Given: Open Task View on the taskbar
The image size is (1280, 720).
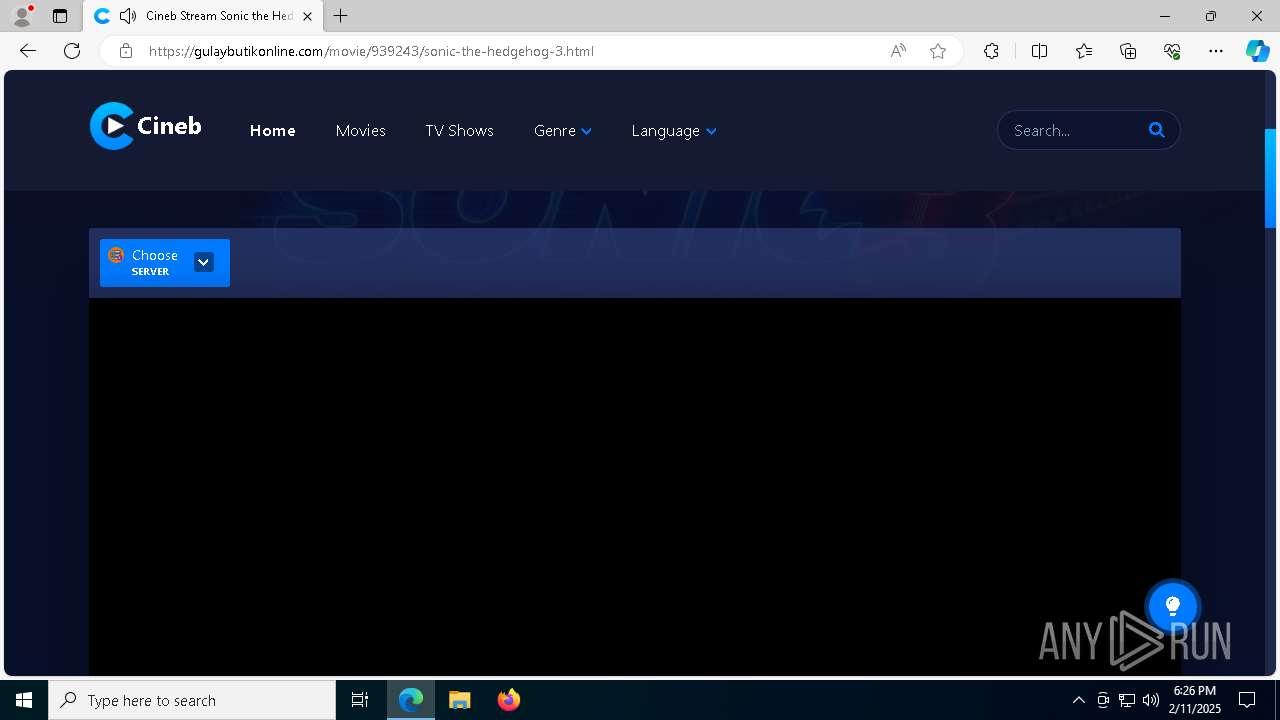Looking at the screenshot, I should (x=360, y=700).
